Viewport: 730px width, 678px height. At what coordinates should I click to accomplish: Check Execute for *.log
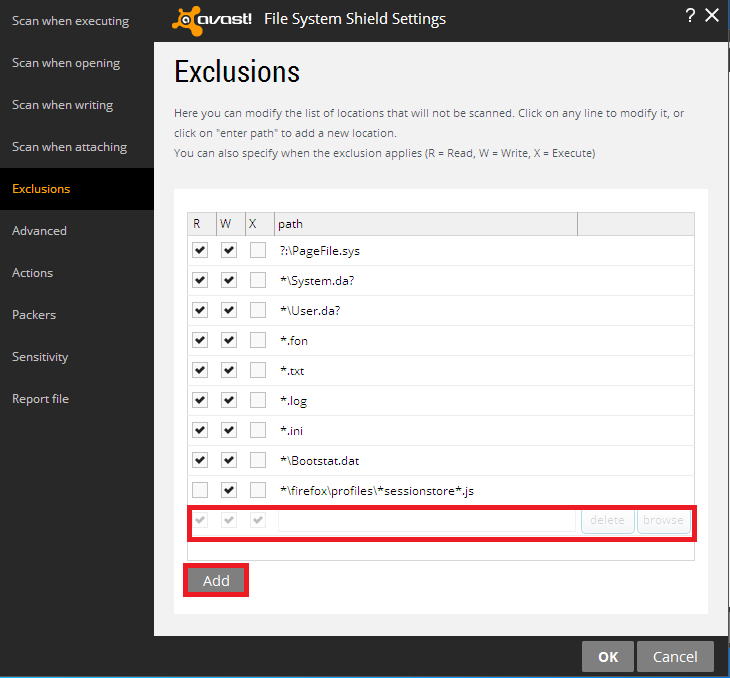point(258,400)
